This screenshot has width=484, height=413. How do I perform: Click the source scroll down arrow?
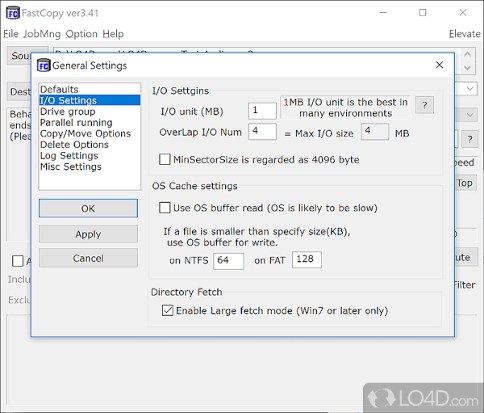pyautogui.click(x=467, y=68)
